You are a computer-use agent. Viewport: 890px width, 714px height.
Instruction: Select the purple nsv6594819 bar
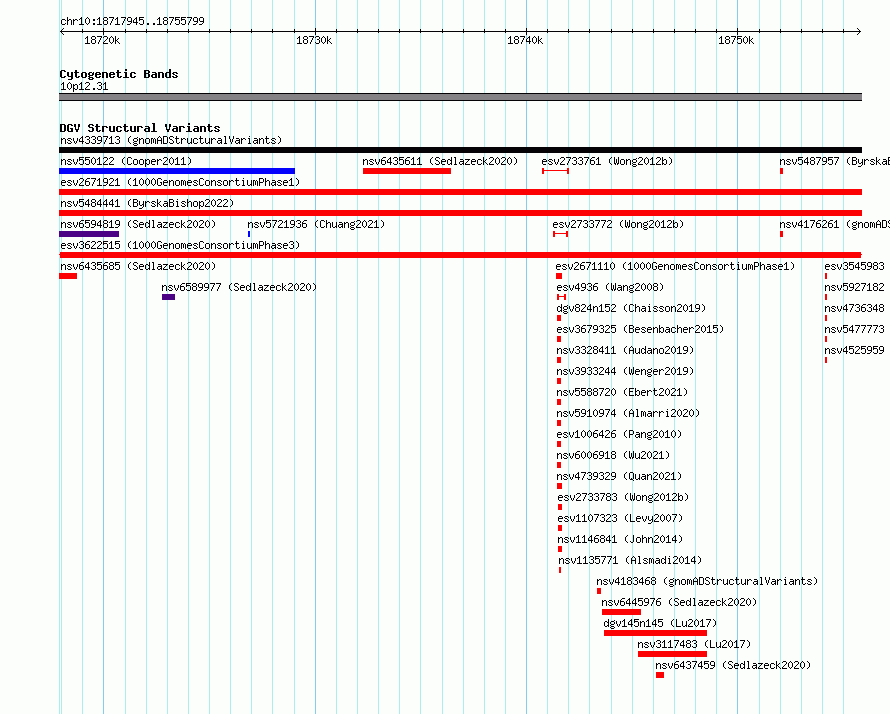[x=89, y=234]
